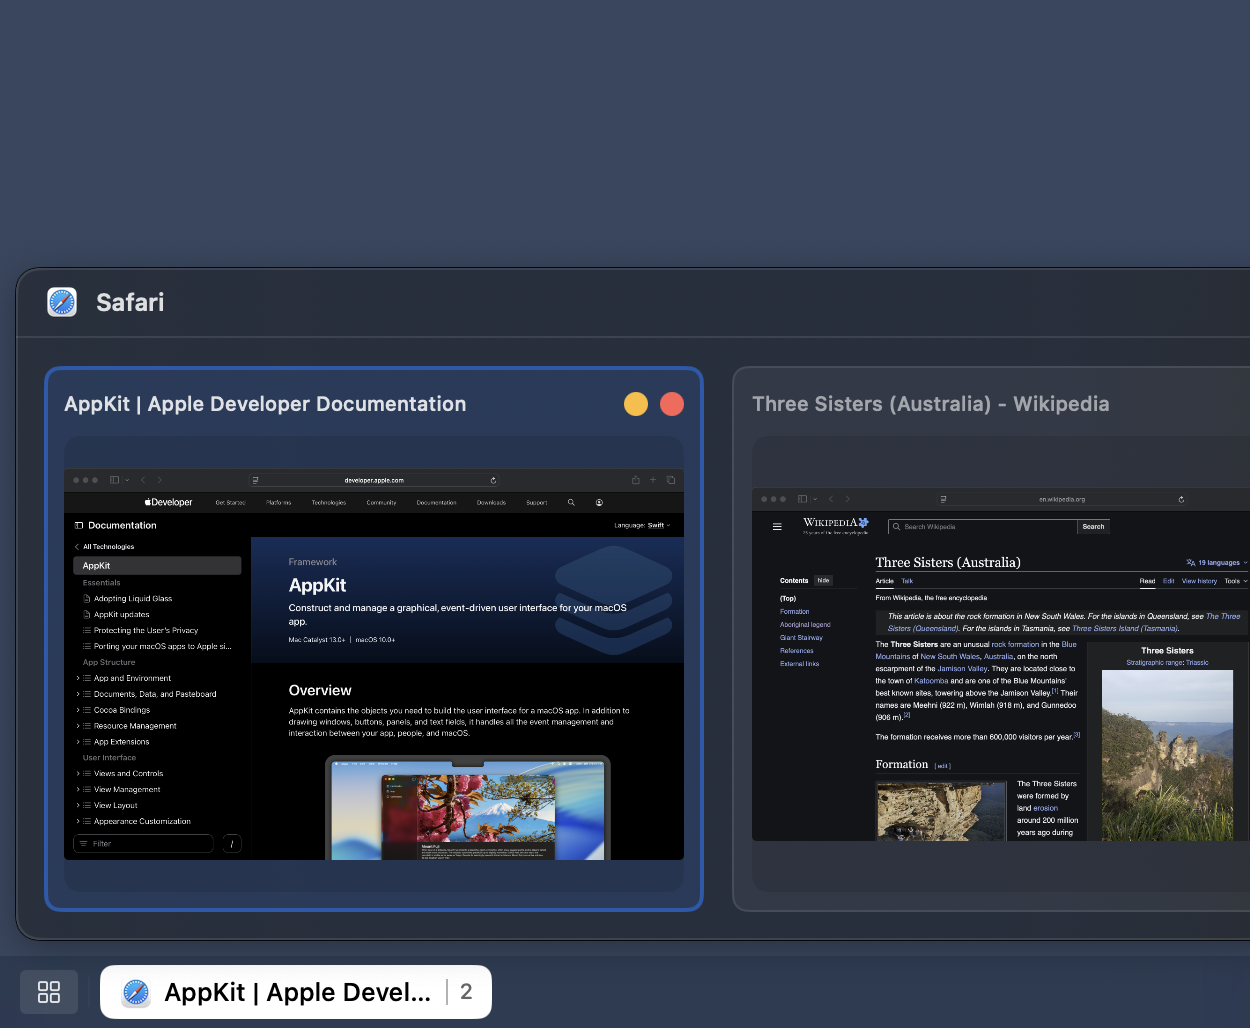This screenshot has height=1028, width=1250.
Task: Open the Wikipedia hamburger main menu
Action: coord(776,526)
